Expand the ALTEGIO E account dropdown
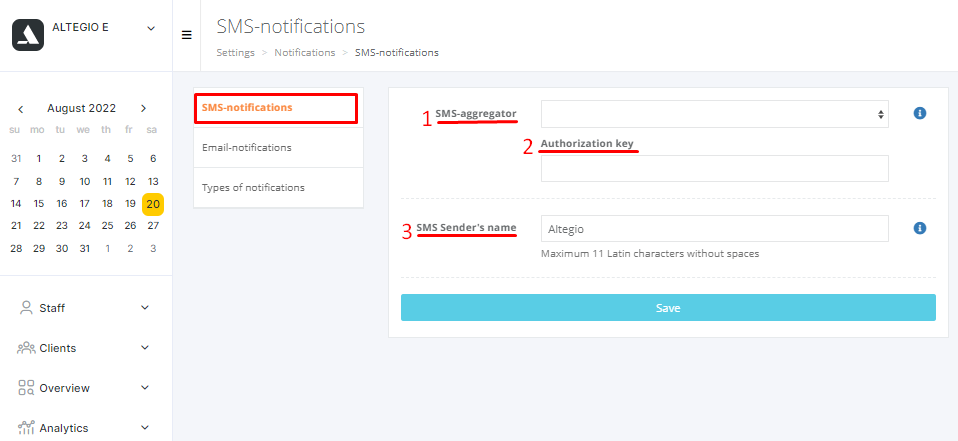This screenshot has height=441, width=958. pyautogui.click(x=151, y=28)
